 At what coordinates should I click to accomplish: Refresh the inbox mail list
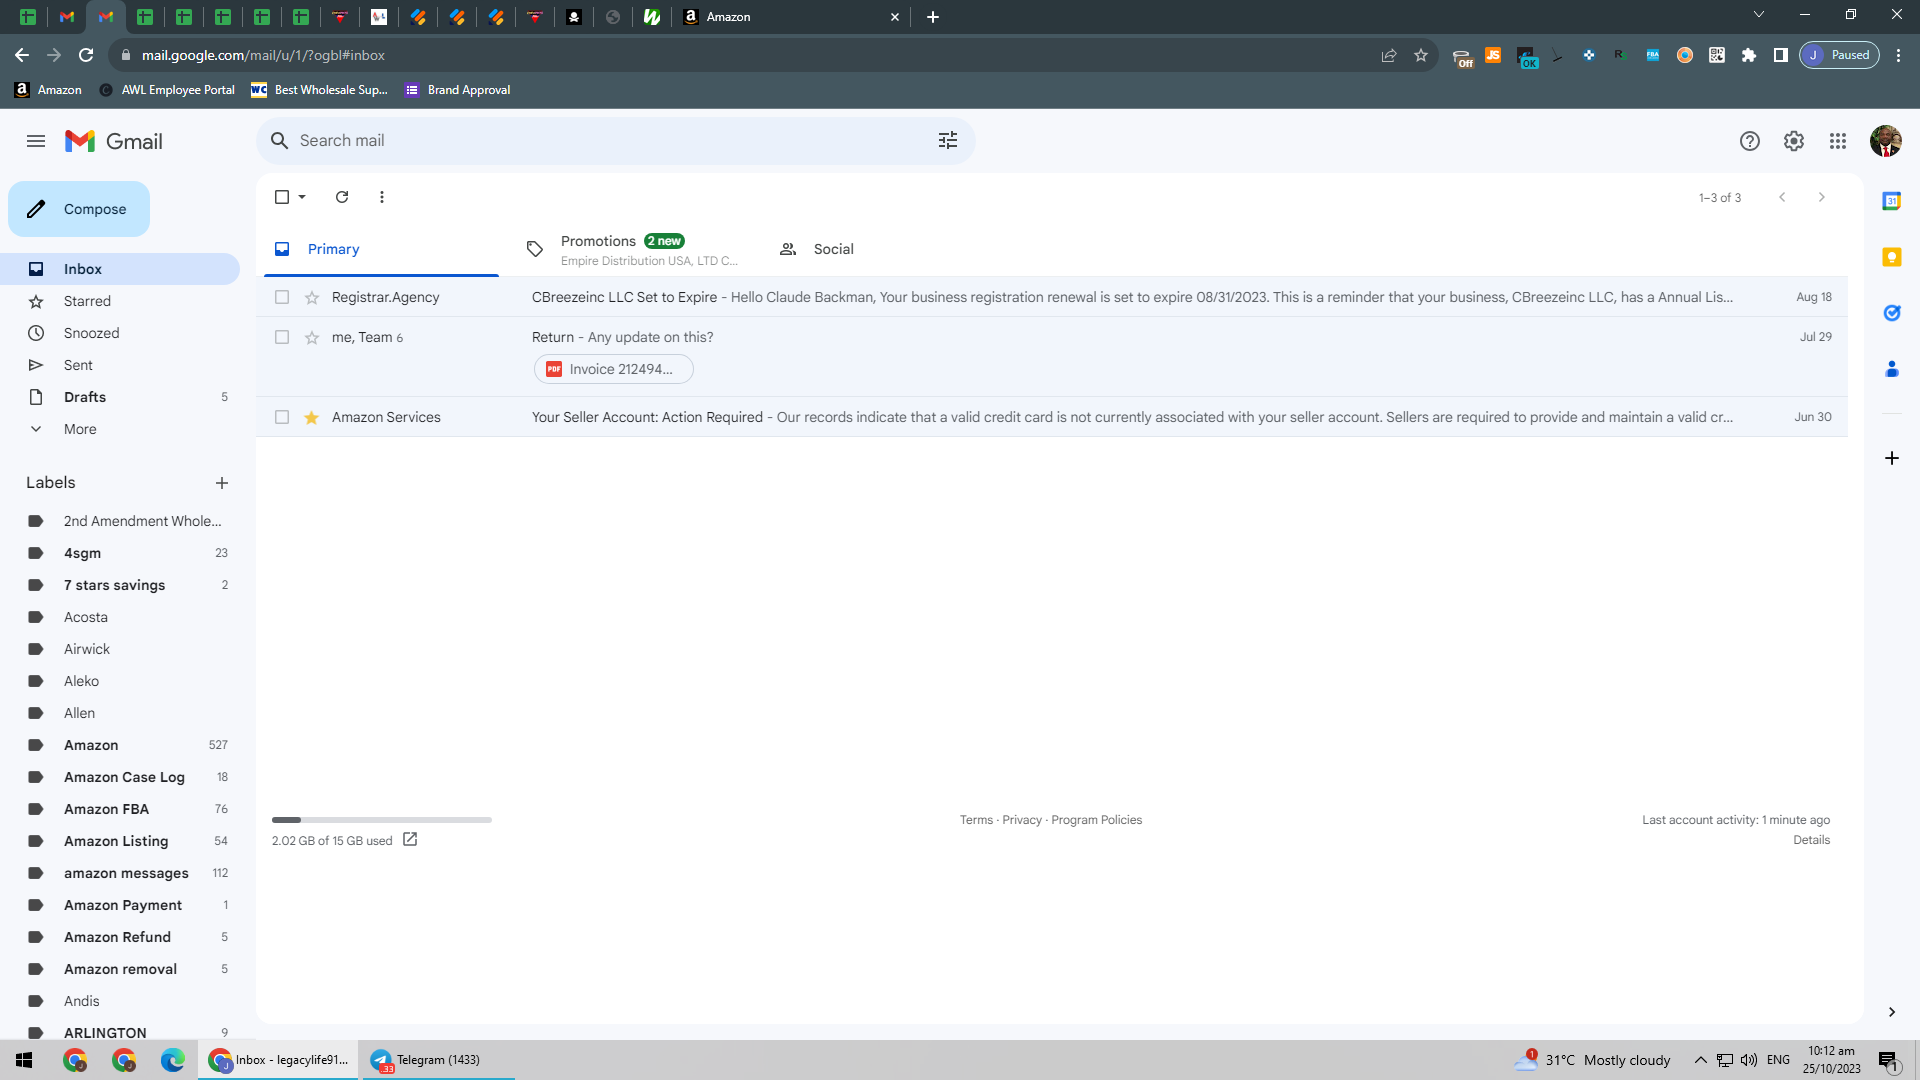pyautogui.click(x=342, y=197)
